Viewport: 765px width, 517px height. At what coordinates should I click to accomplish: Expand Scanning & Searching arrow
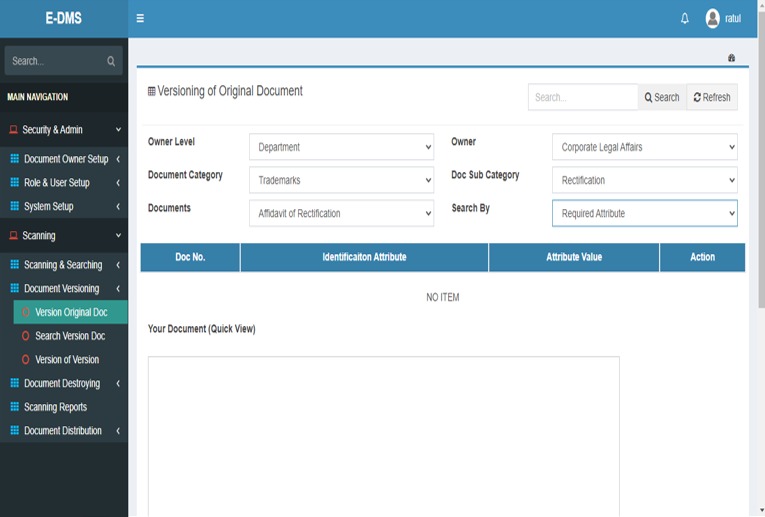coord(118,265)
